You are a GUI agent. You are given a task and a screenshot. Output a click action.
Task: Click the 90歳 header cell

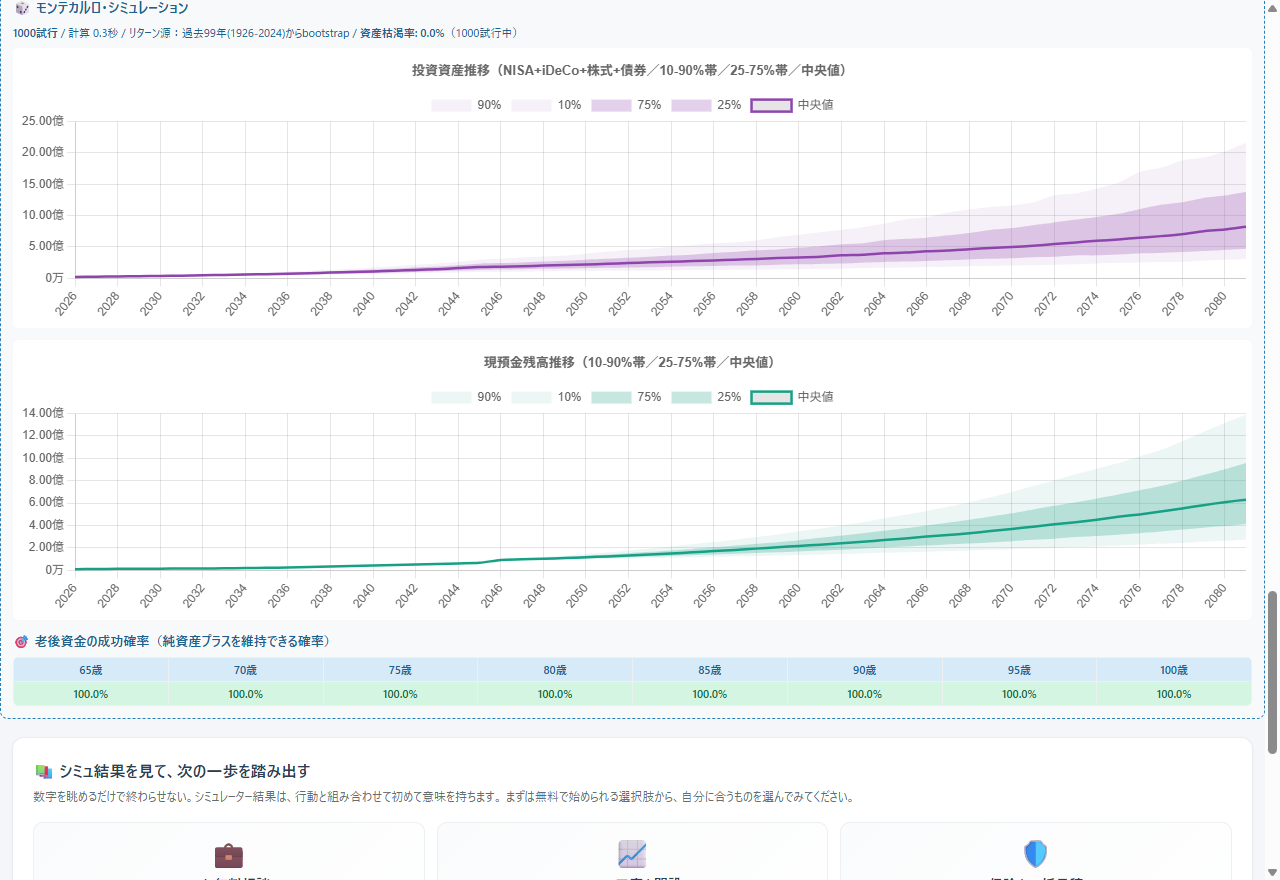pos(864,670)
